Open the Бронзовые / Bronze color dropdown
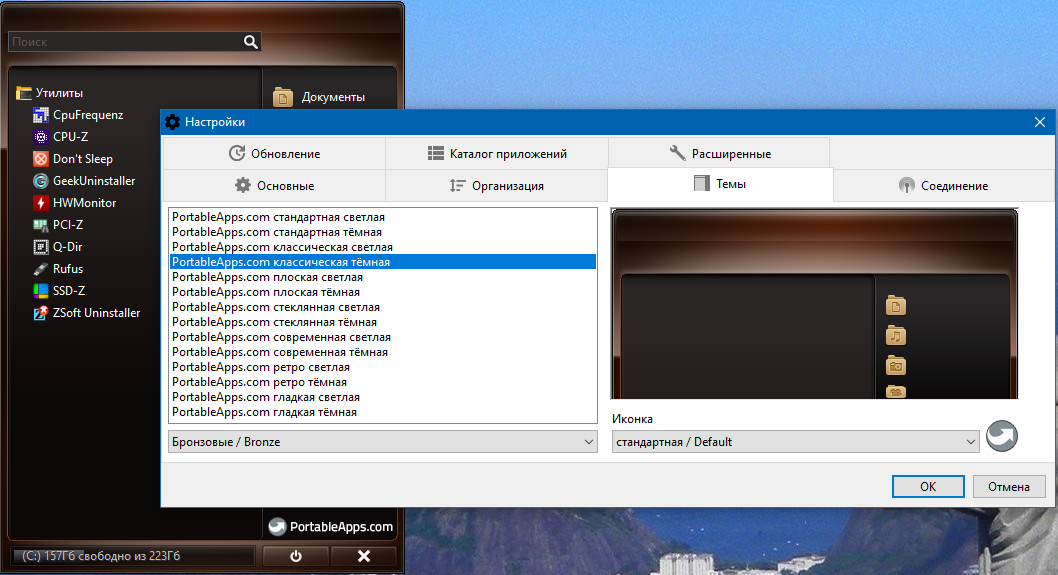1058x575 pixels. (x=383, y=441)
